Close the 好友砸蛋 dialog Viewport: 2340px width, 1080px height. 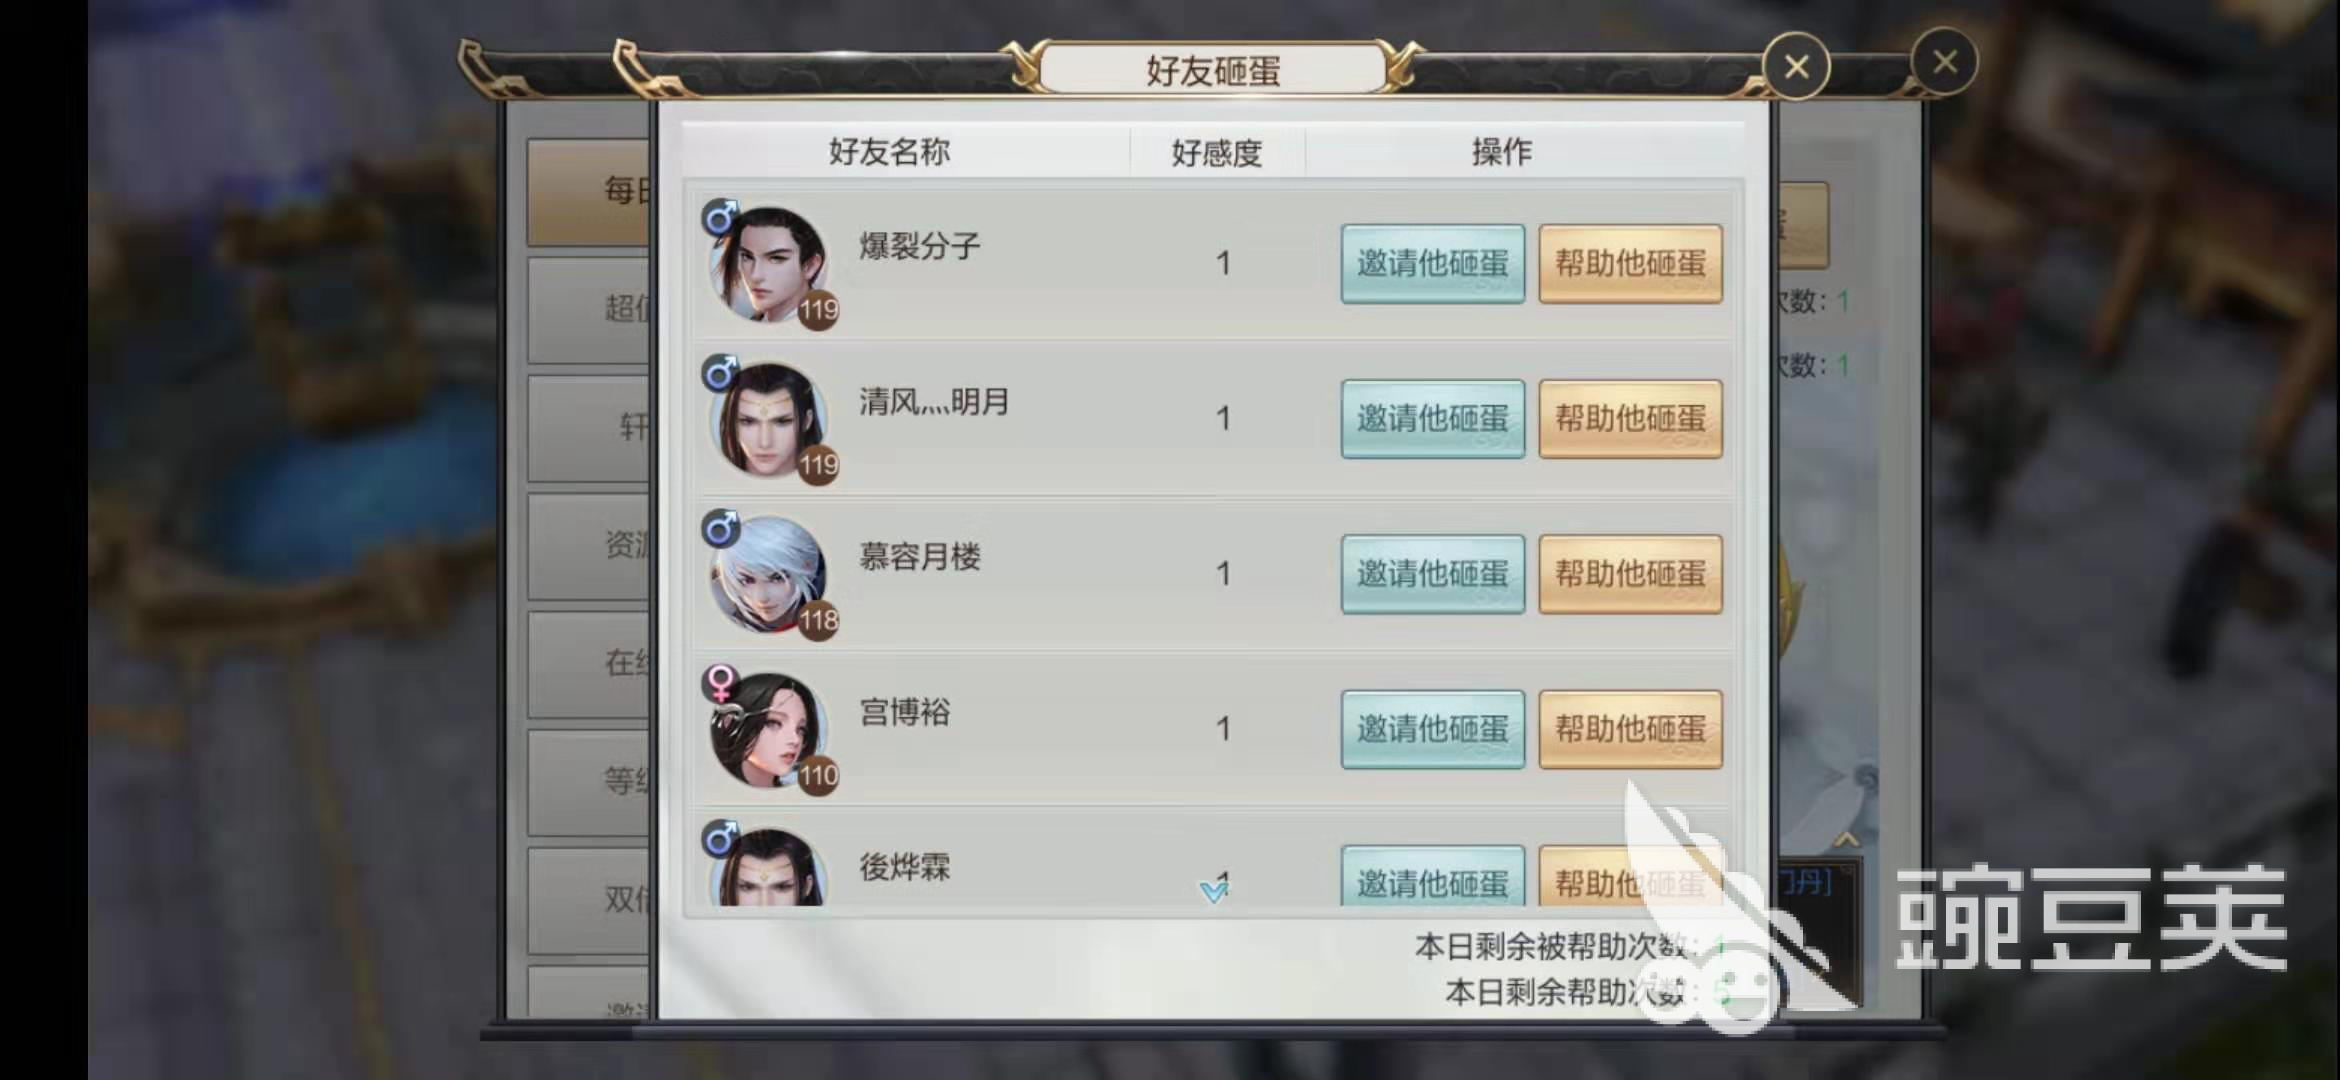click(1796, 67)
